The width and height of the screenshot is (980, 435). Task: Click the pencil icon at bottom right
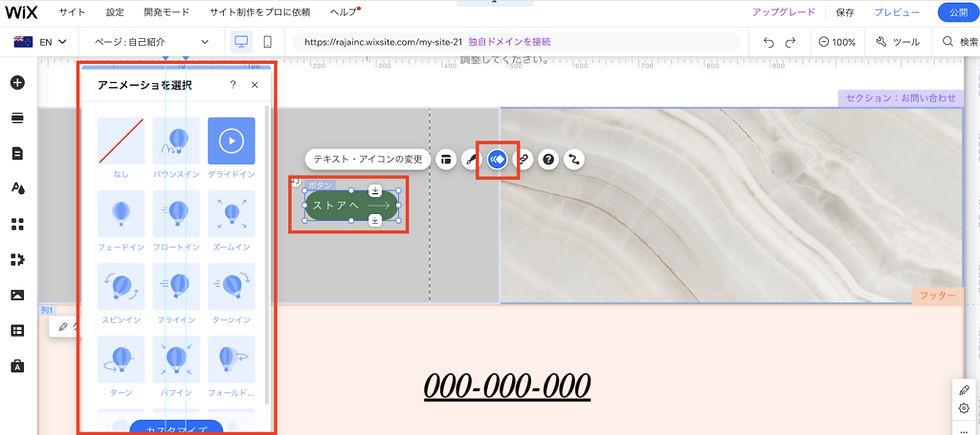[964, 390]
